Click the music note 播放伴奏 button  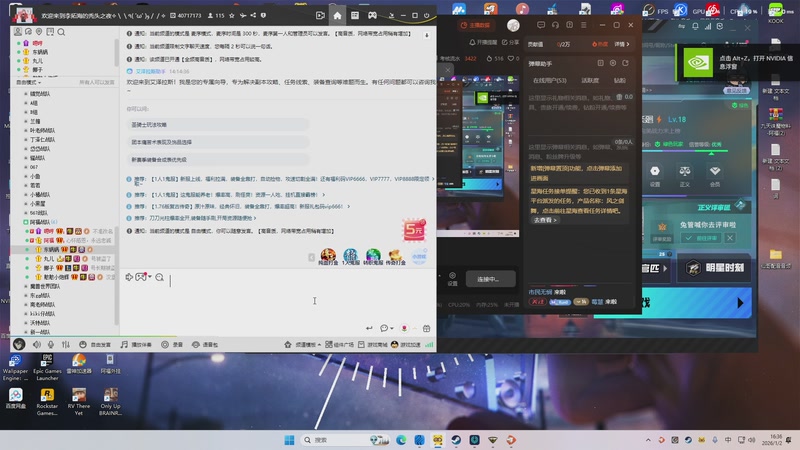pos(136,344)
